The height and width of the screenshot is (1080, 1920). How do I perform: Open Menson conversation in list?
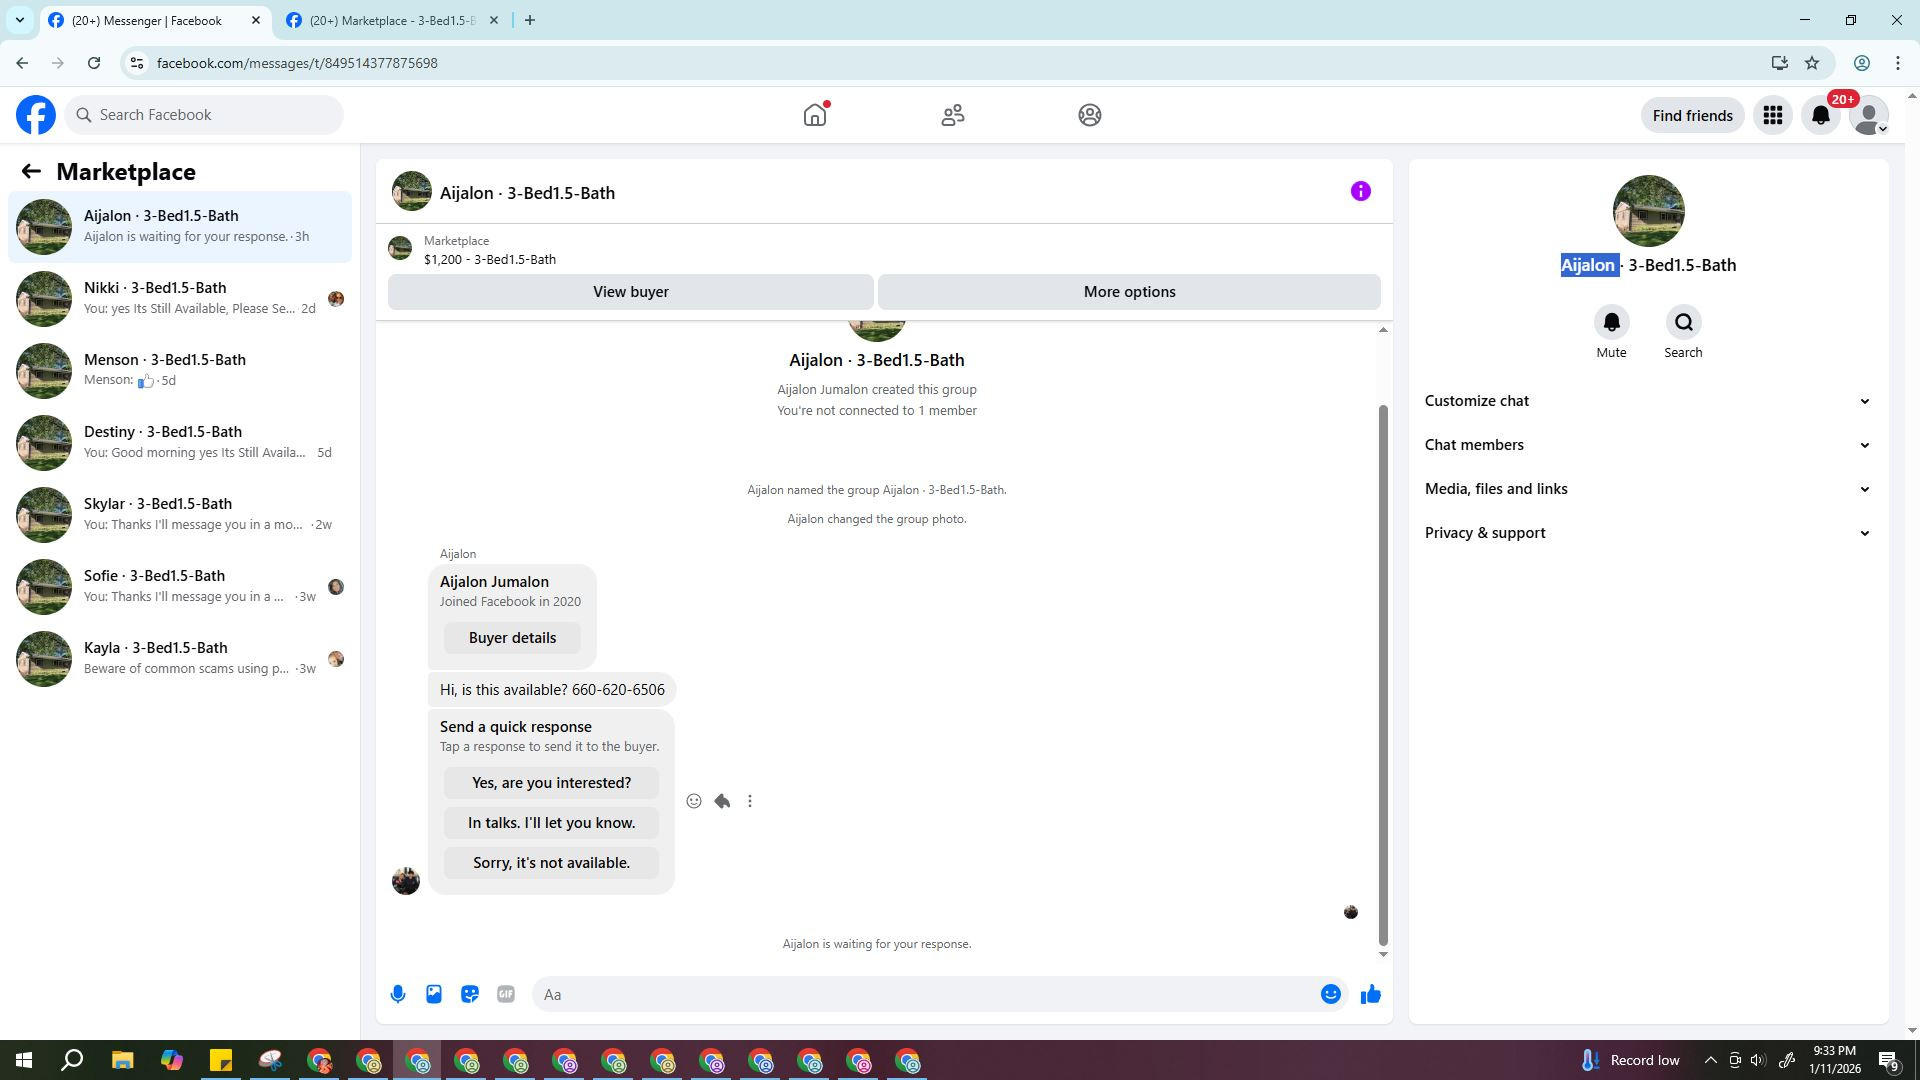point(180,371)
